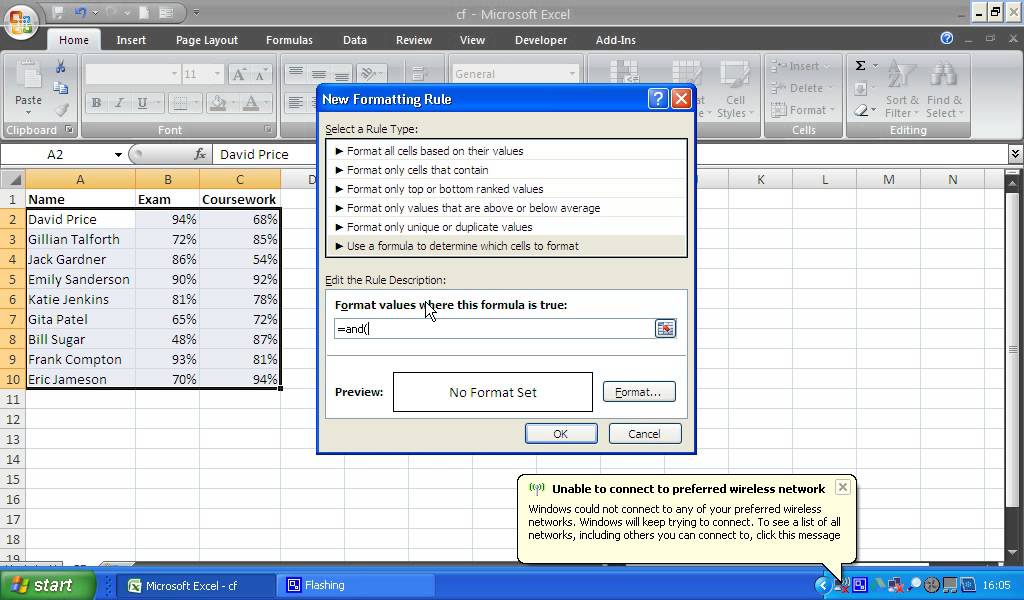Image resolution: width=1024 pixels, height=600 pixels.
Task: Click the AutoSum sigma icon
Action: click(861, 65)
